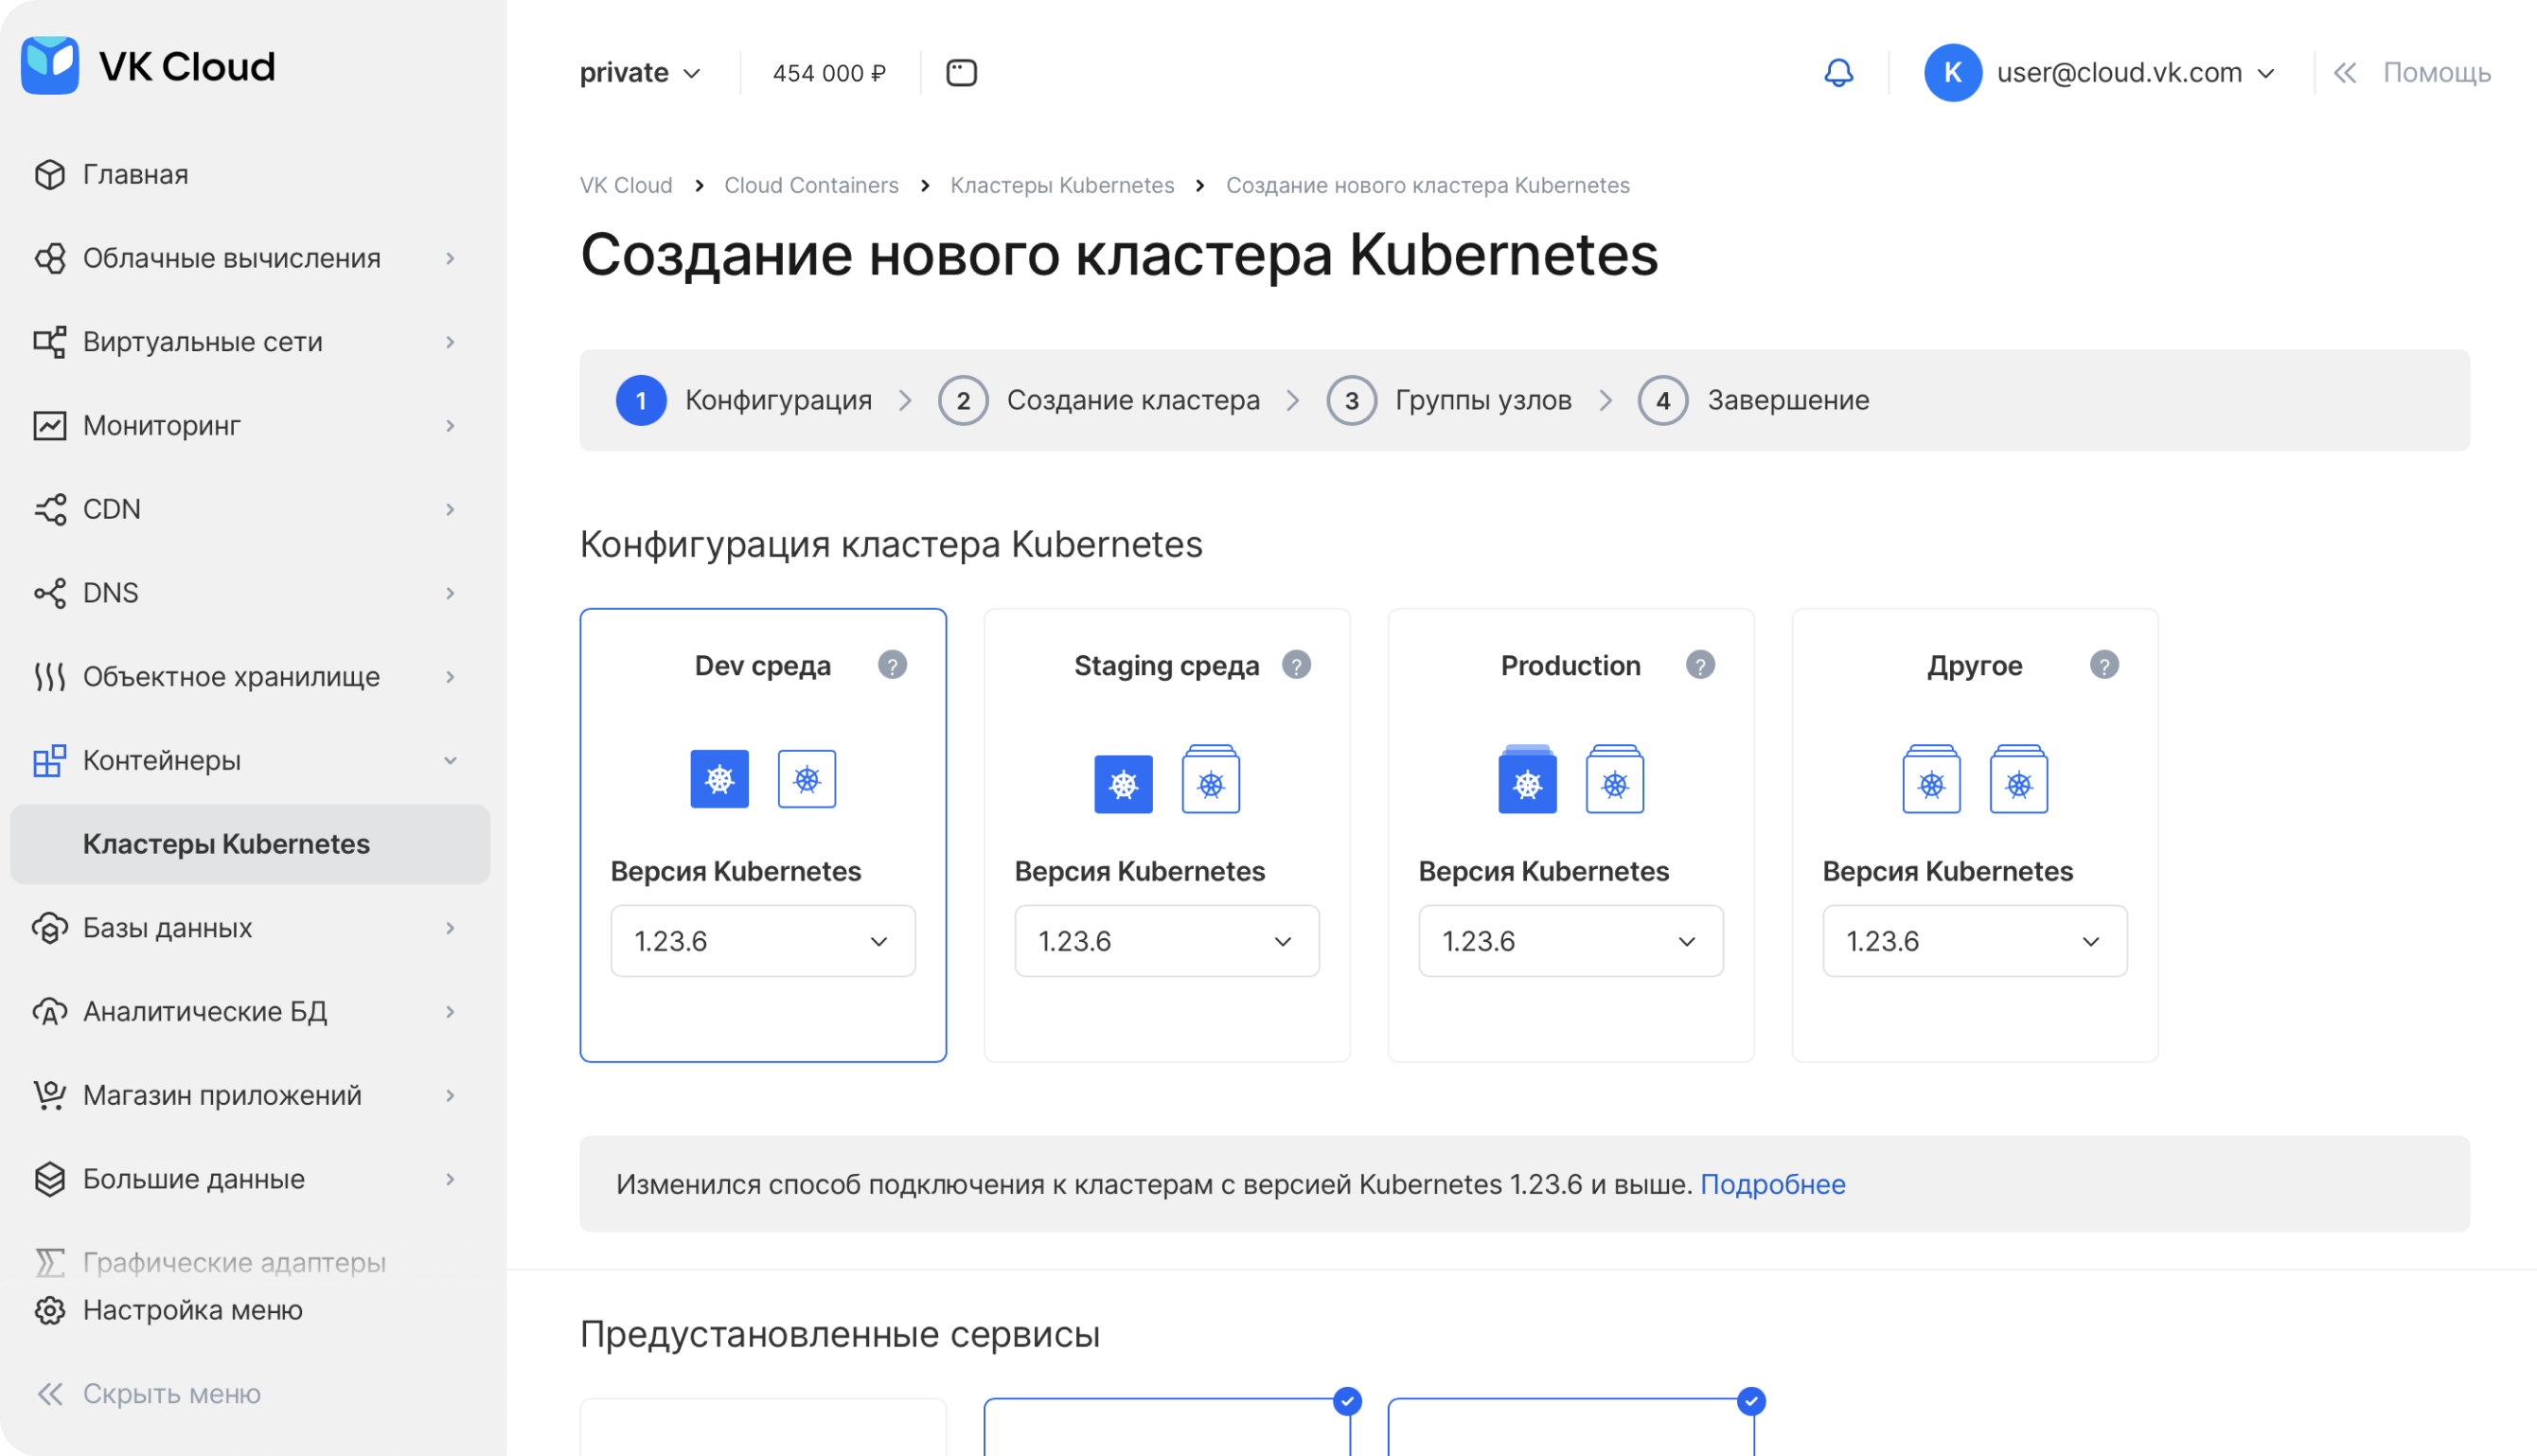Viewport: 2537px width, 1456px height.
Task: Expand Мониторинг submenu arrow
Action: coord(450,426)
